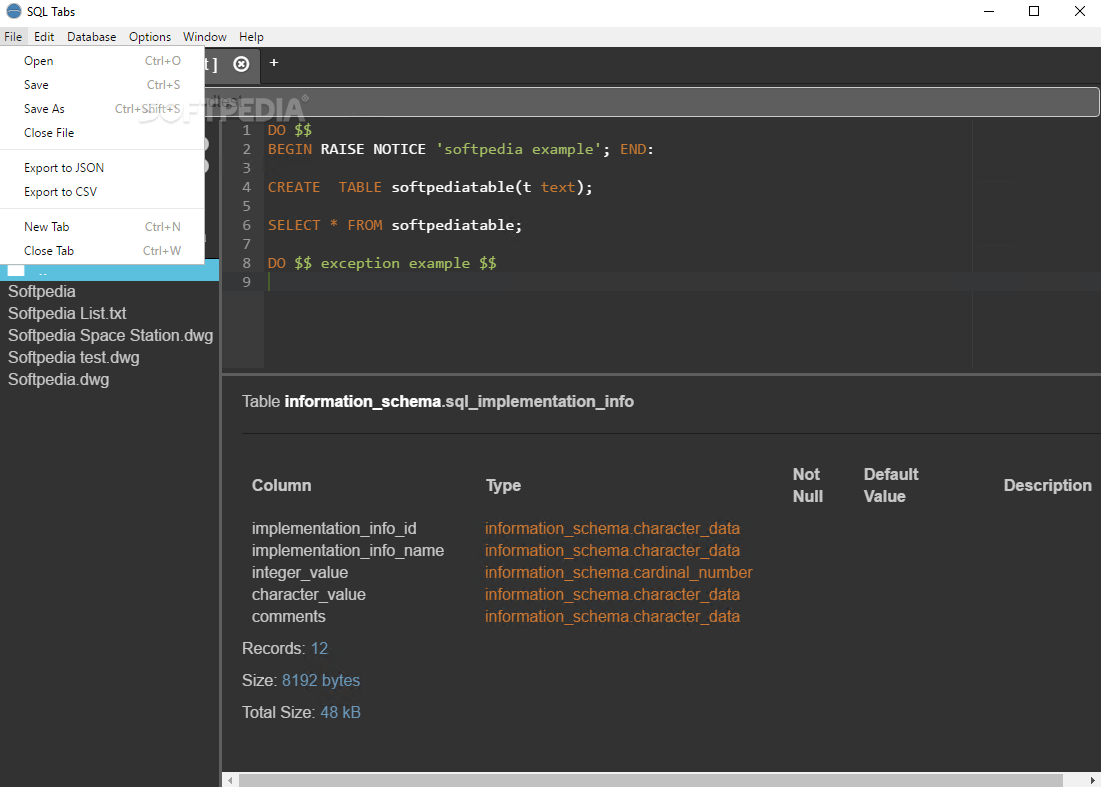This screenshot has width=1101, height=787.
Task: Select the highlighted parent directory row
Action: pos(110,271)
